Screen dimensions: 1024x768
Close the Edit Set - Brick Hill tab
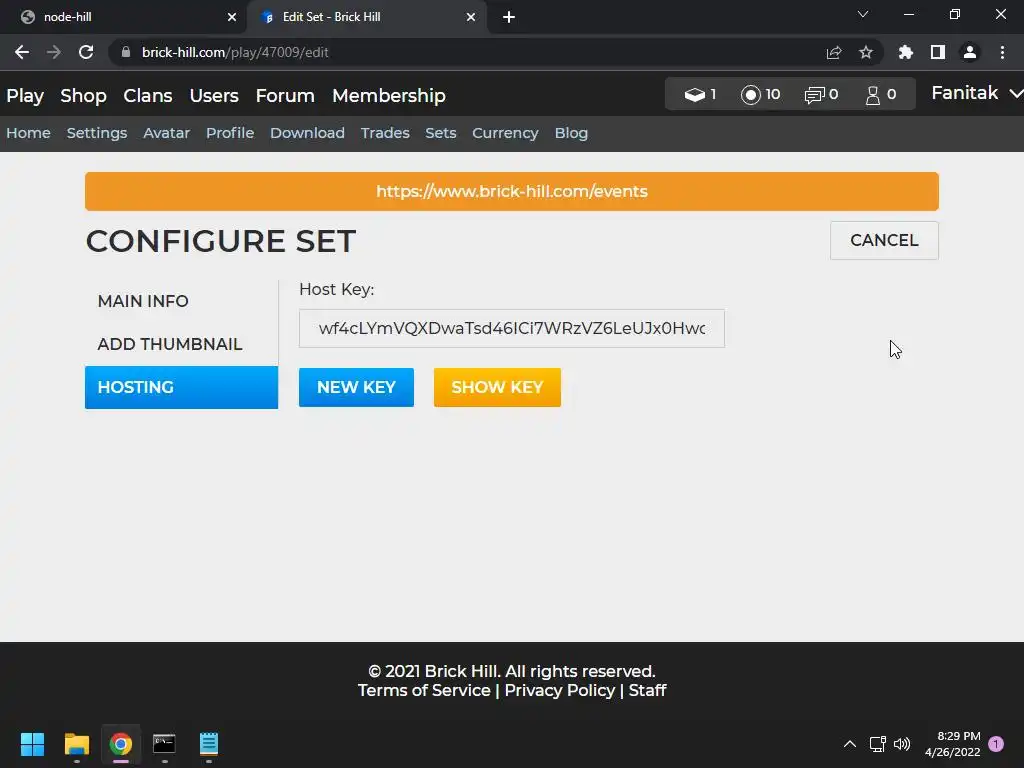(471, 17)
